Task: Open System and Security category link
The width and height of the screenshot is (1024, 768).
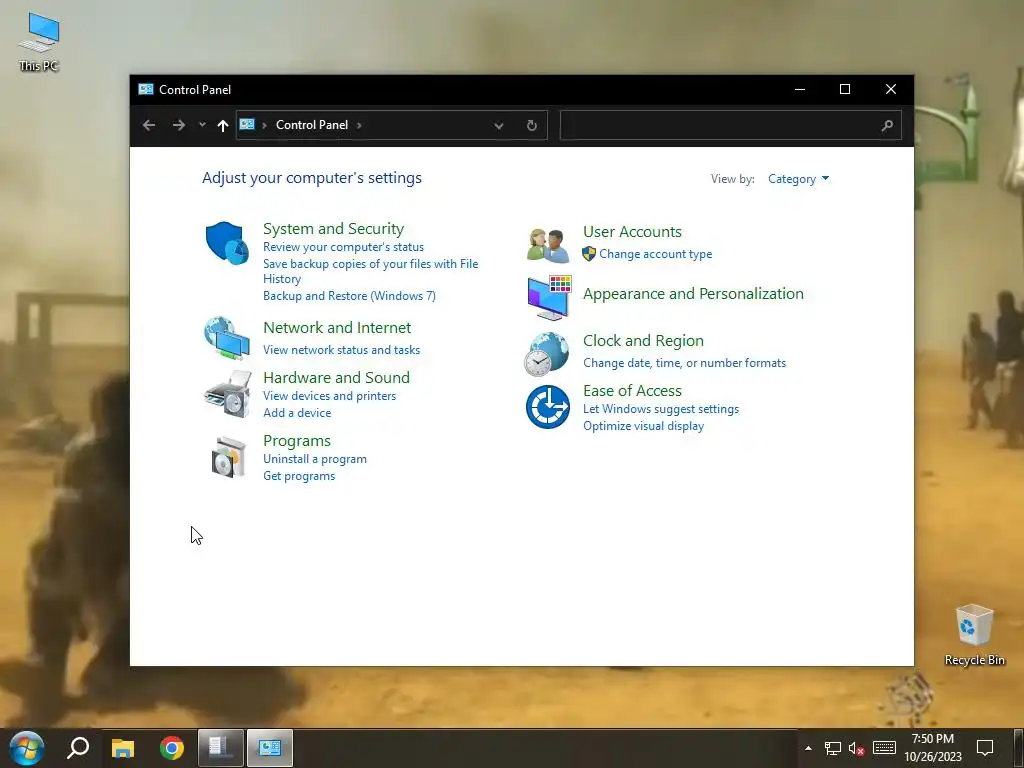Action: [333, 229]
